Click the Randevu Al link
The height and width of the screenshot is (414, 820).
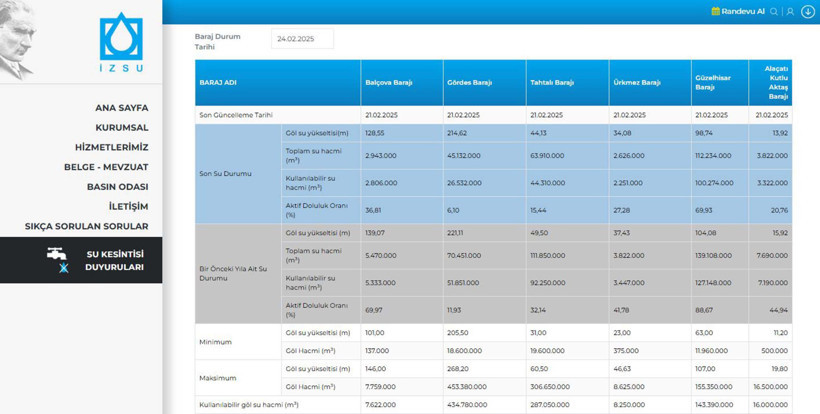tap(743, 12)
